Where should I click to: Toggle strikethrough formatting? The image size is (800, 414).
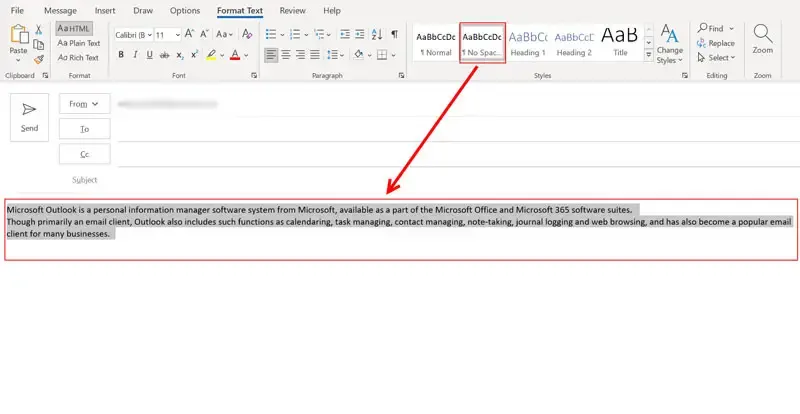[164, 55]
